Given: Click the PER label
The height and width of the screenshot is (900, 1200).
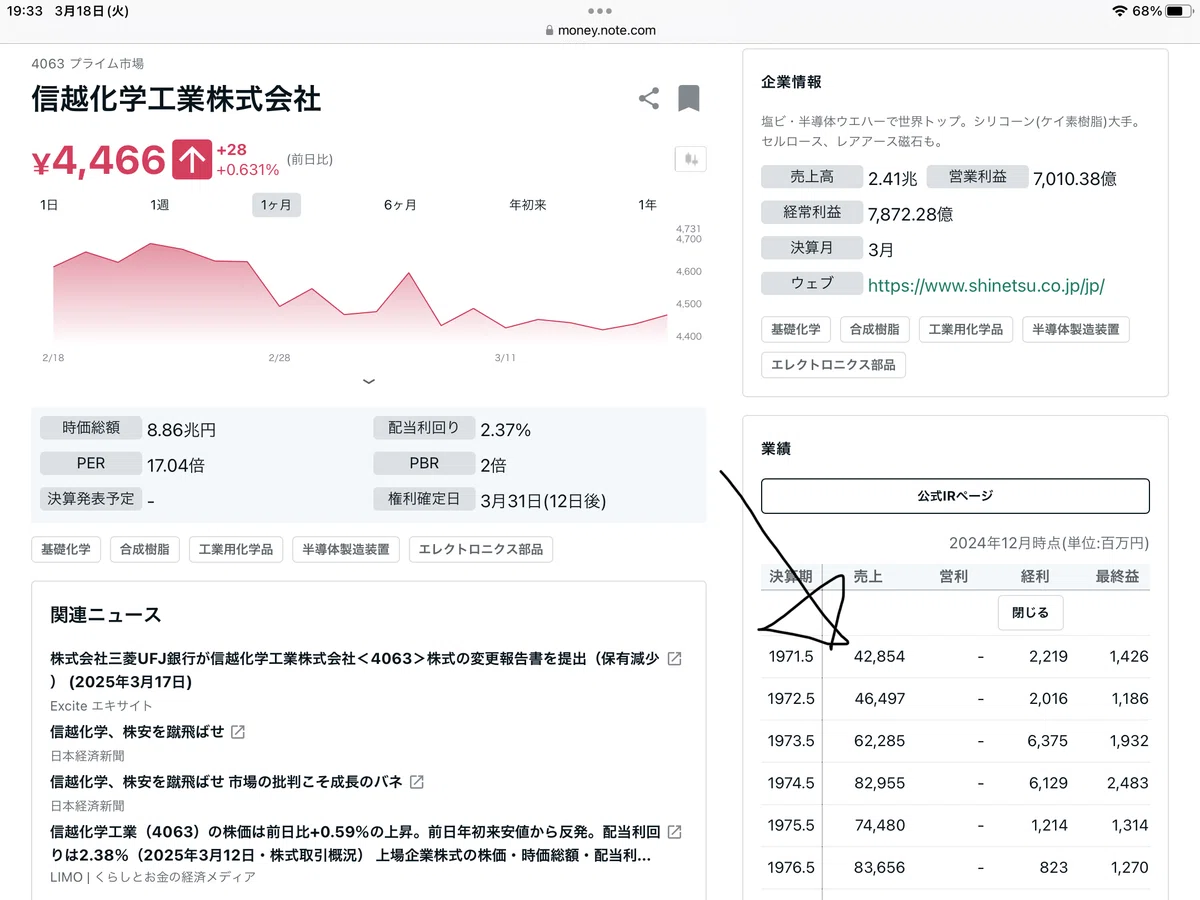Looking at the screenshot, I should point(91,463).
